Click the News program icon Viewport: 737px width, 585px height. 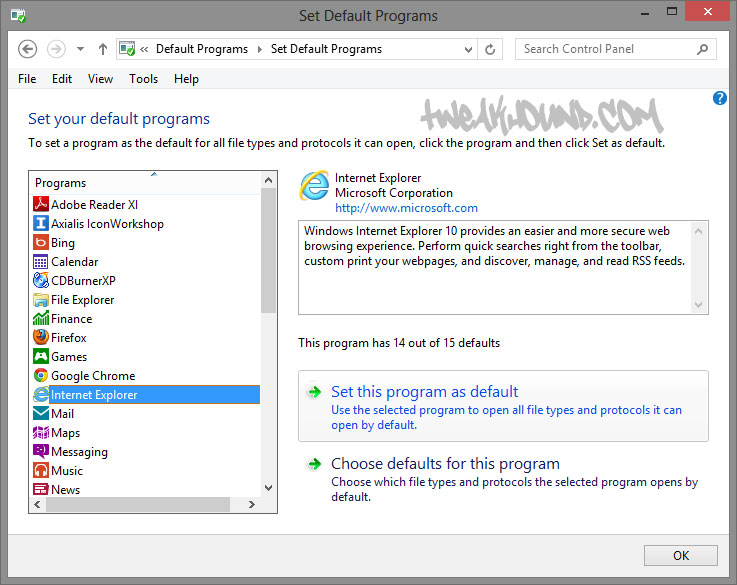tap(41, 489)
